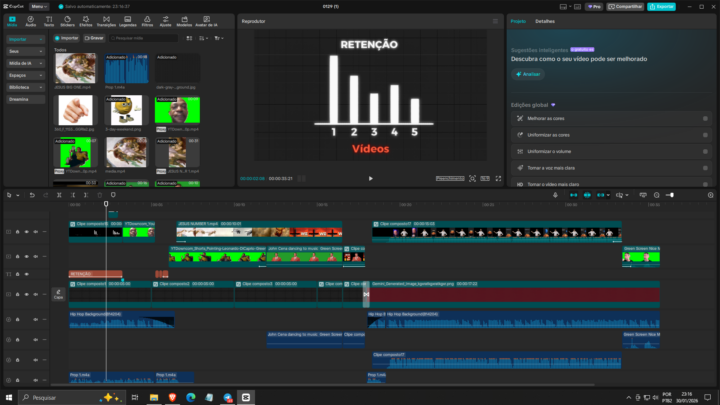This screenshot has width=720, height=405.
Task: Click the Analisar button
Action: click(x=528, y=74)
